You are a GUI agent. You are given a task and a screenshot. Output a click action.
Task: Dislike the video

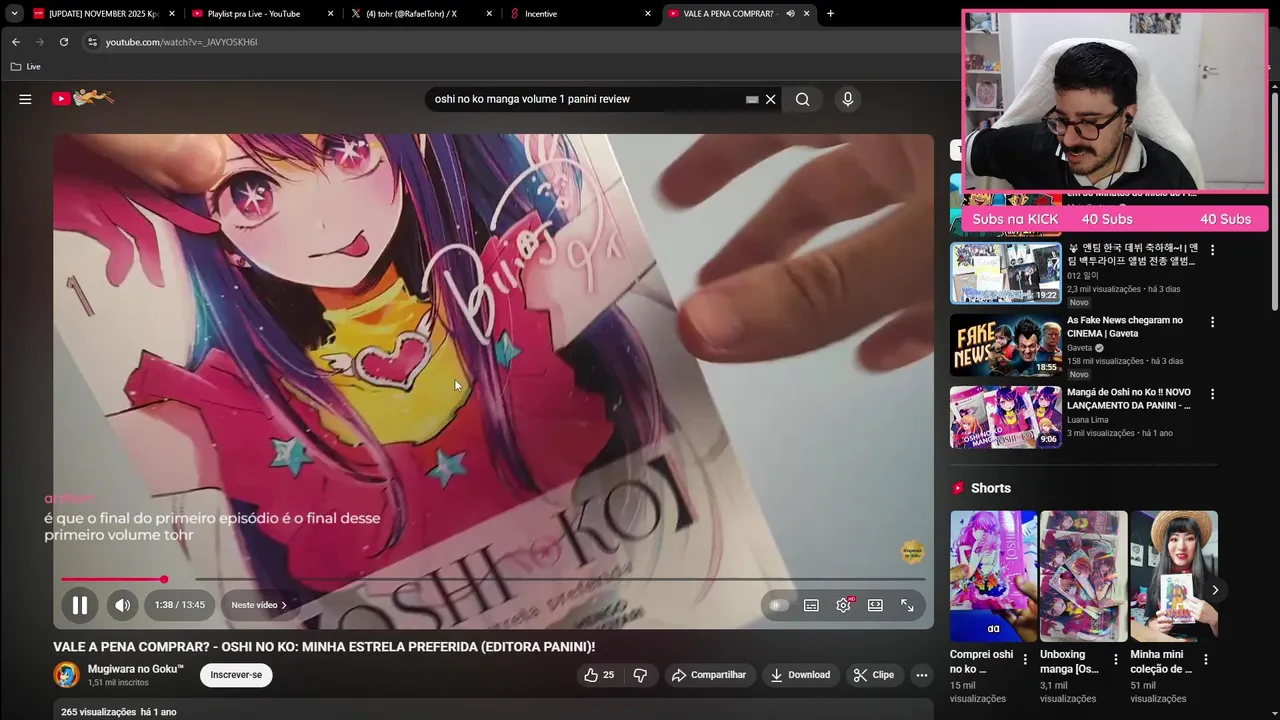[x=641, y=675]
